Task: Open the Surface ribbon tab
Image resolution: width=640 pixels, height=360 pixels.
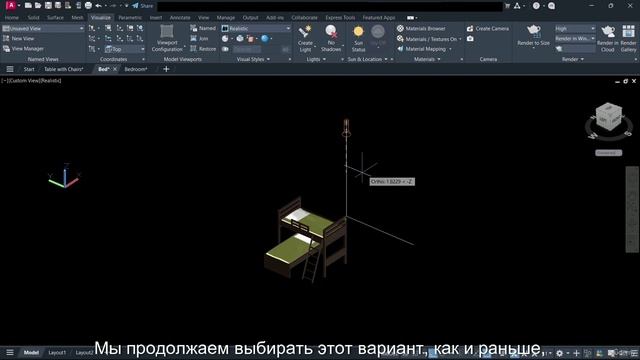Action: [x=55, y=18]
